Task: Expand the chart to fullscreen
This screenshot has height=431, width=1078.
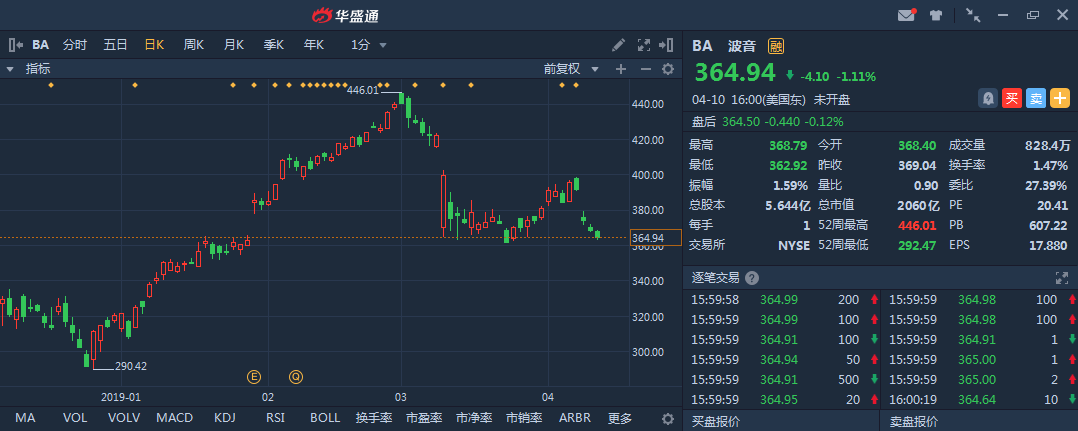Action: 643,45
